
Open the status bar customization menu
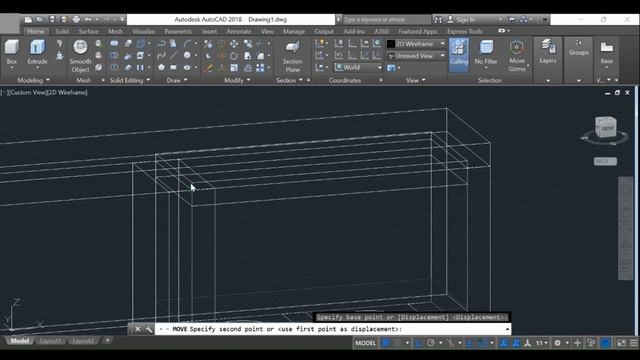pyautogui.click(x=633, y=343)
